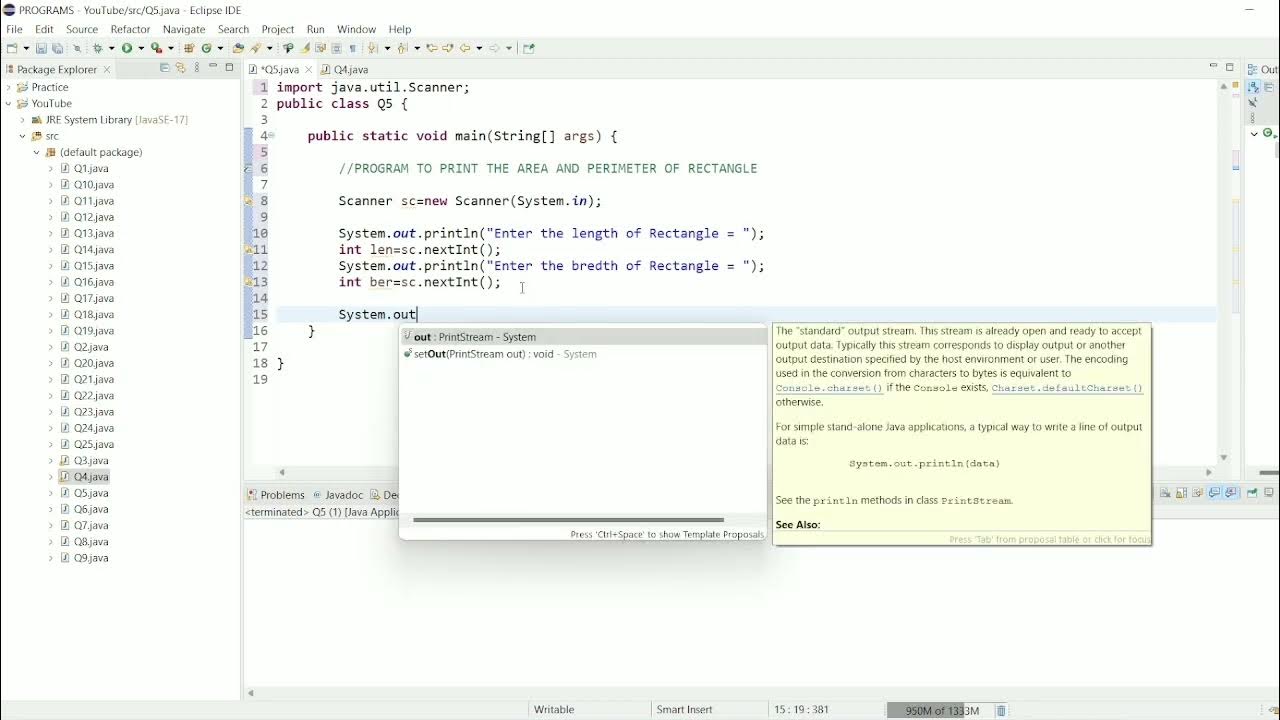Select Q4.java in Package Explorer
1280x720 pixels.
pos(91,477)
